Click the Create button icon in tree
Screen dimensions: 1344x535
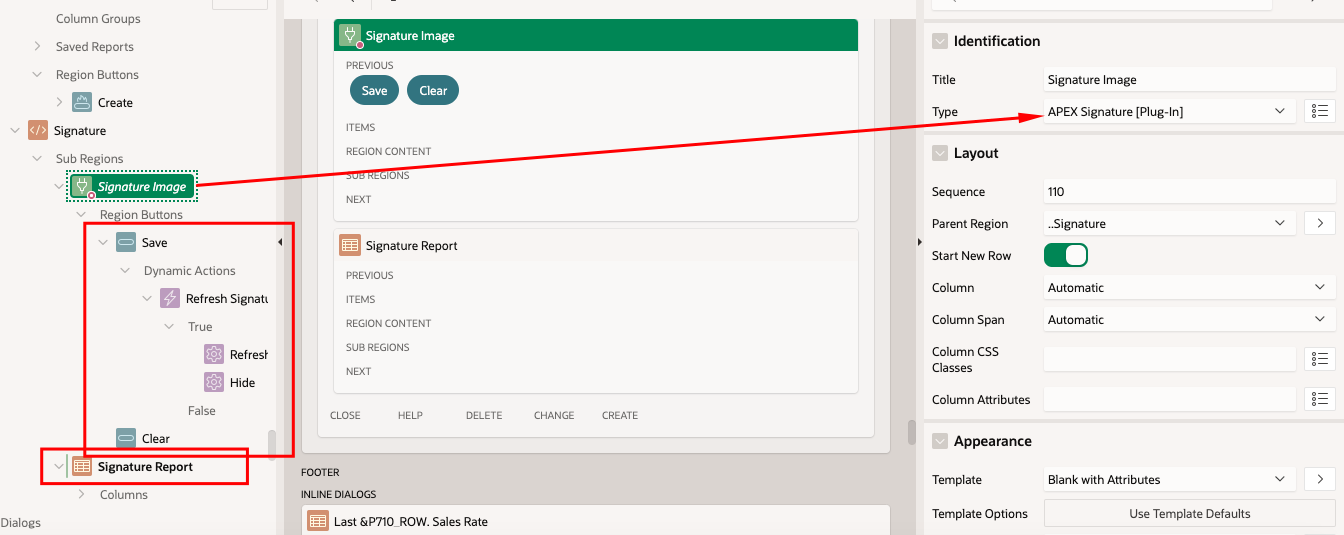click(x=83, y=102)
